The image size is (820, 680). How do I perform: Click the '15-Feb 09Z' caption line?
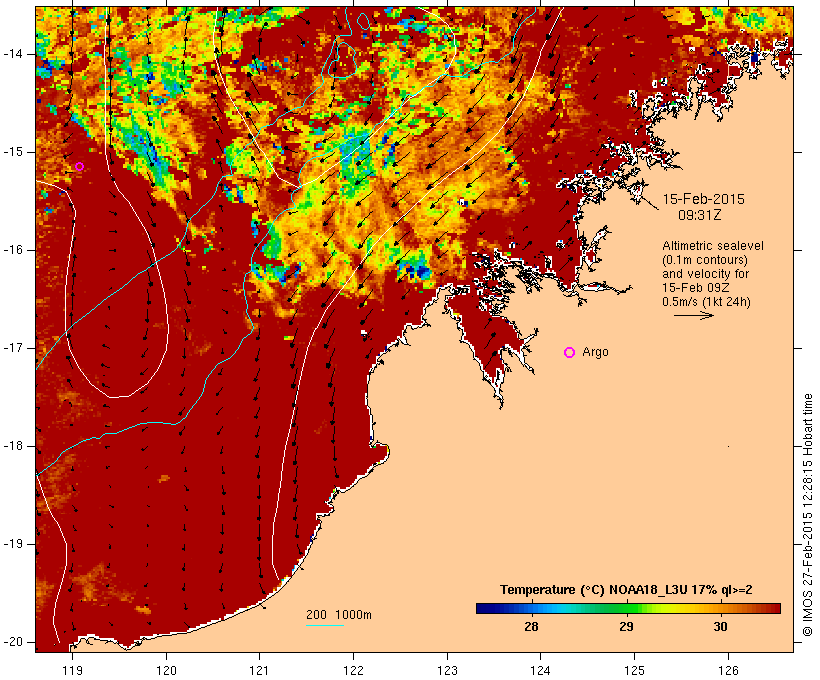pos(696,288)
